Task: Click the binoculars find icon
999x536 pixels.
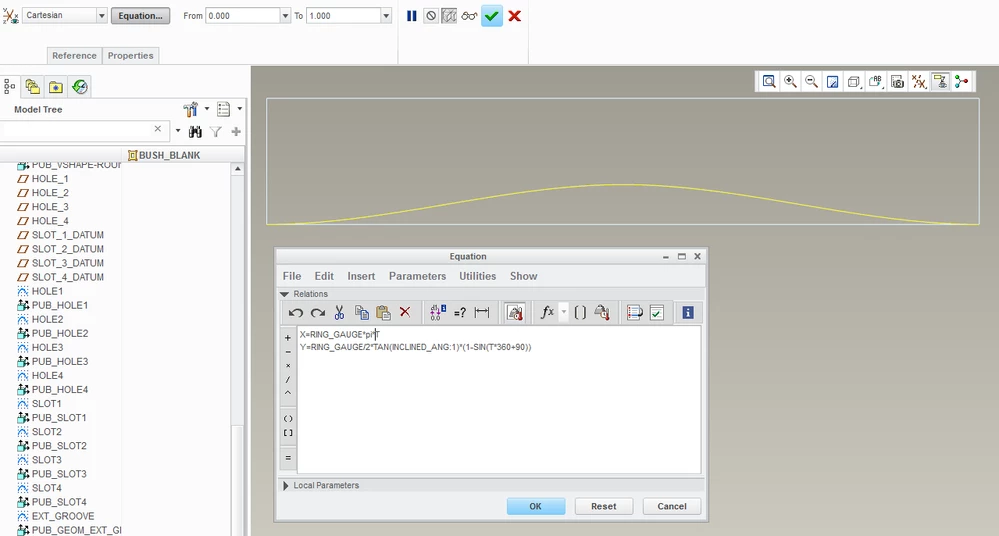Action: (x=195, y=132)
